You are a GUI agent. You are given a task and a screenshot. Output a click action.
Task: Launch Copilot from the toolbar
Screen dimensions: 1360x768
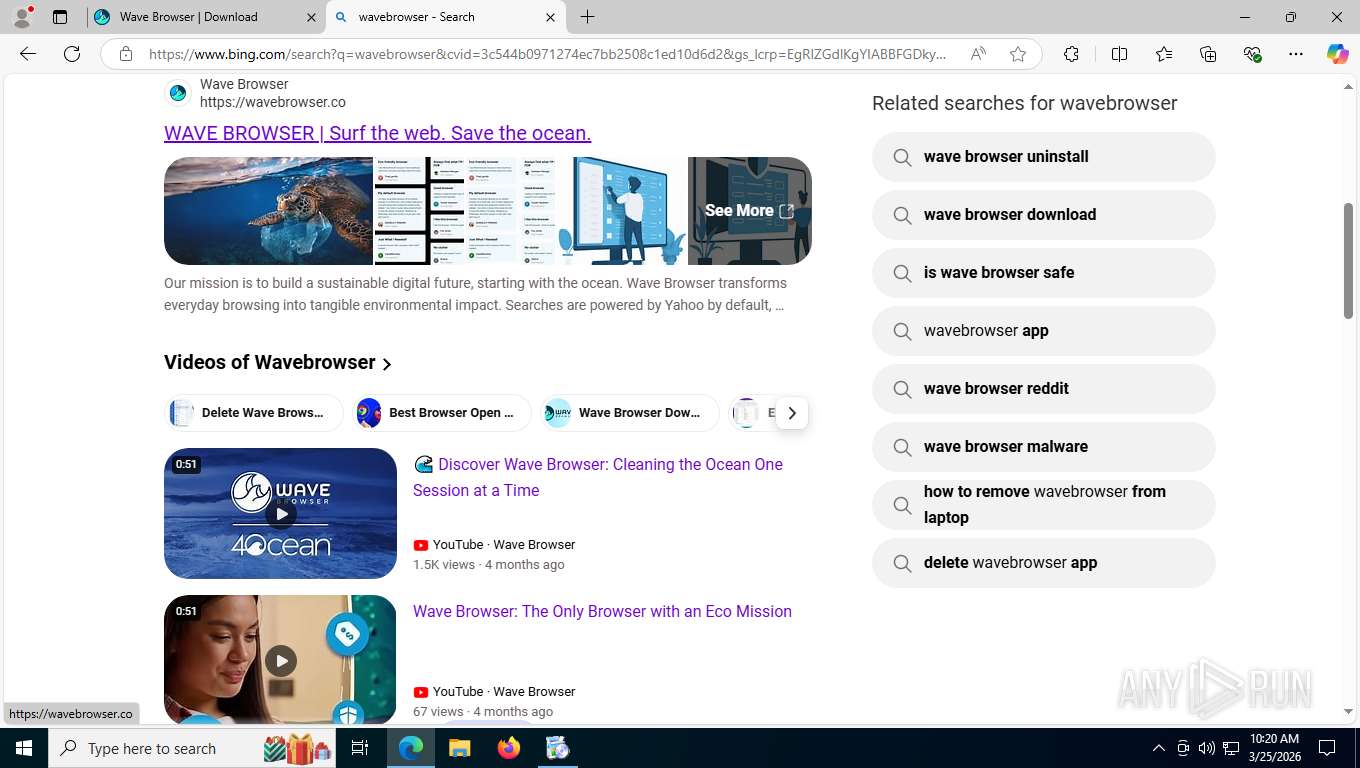1338,54
